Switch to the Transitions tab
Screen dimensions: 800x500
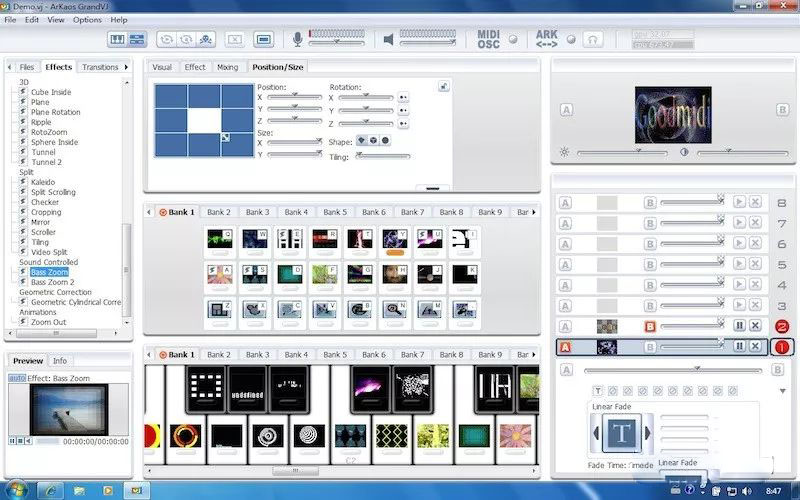pos(100,67)
